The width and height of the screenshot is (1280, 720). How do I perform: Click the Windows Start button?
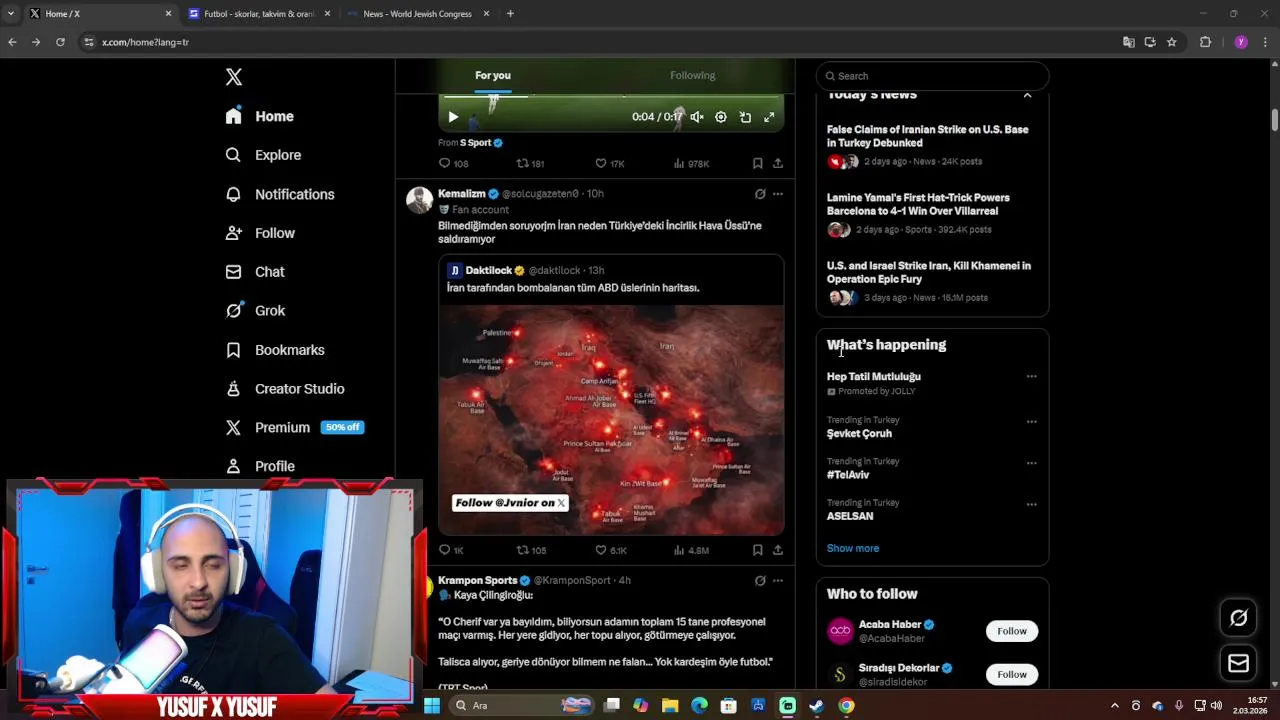coord(432,705)
